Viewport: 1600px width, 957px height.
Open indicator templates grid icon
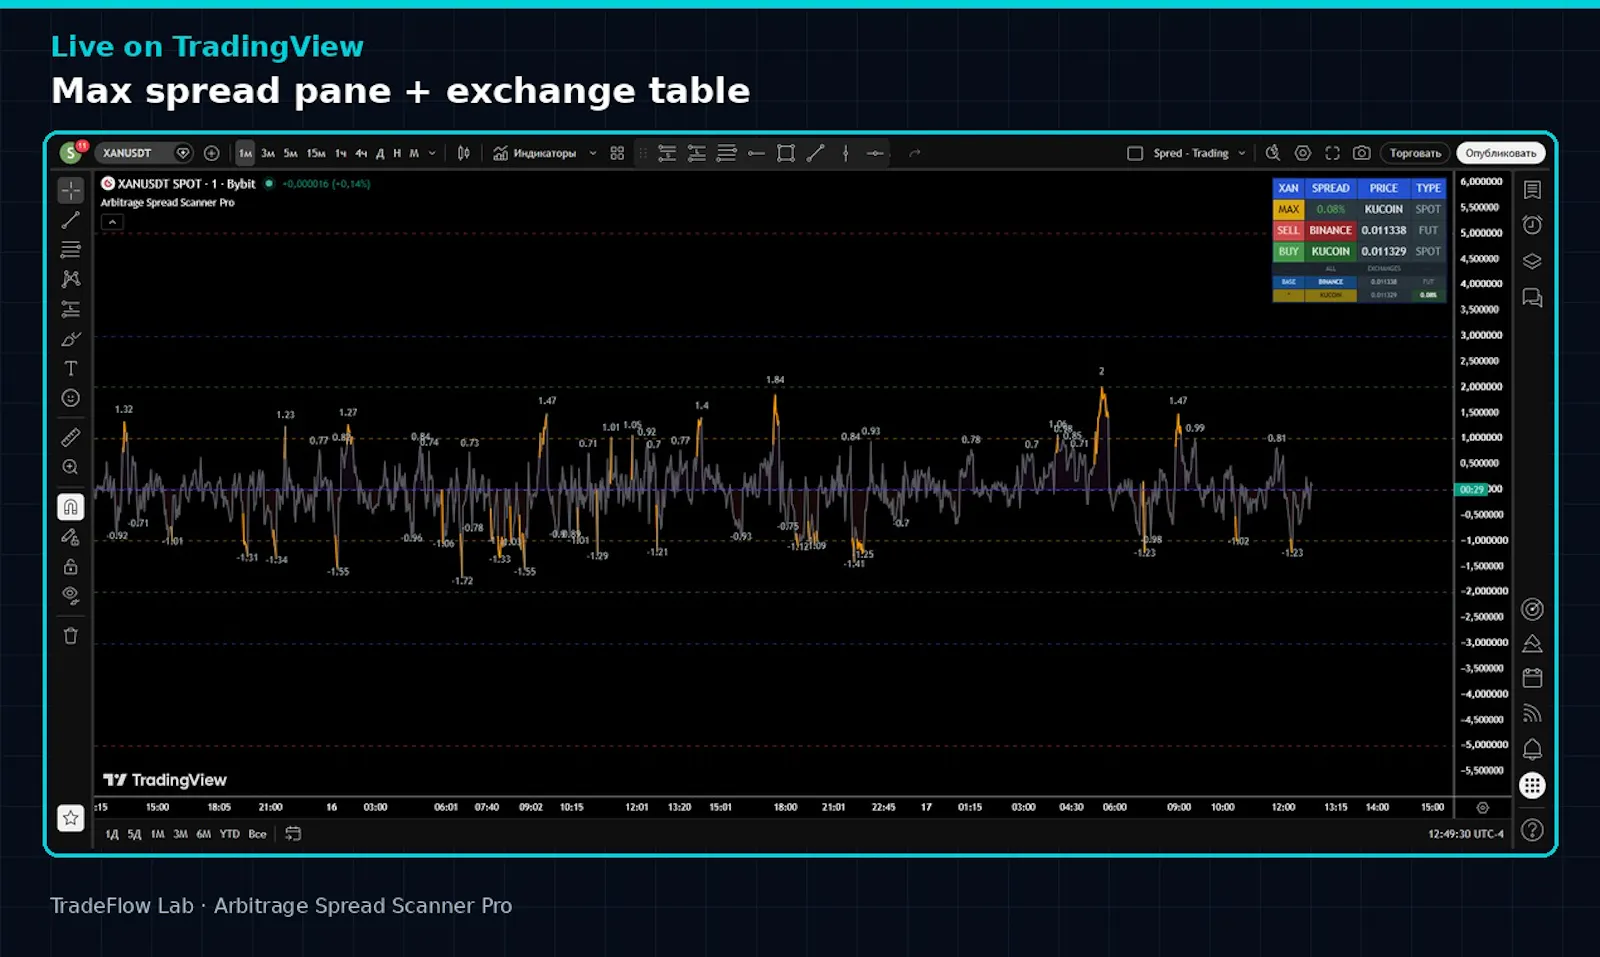point(617,153)
